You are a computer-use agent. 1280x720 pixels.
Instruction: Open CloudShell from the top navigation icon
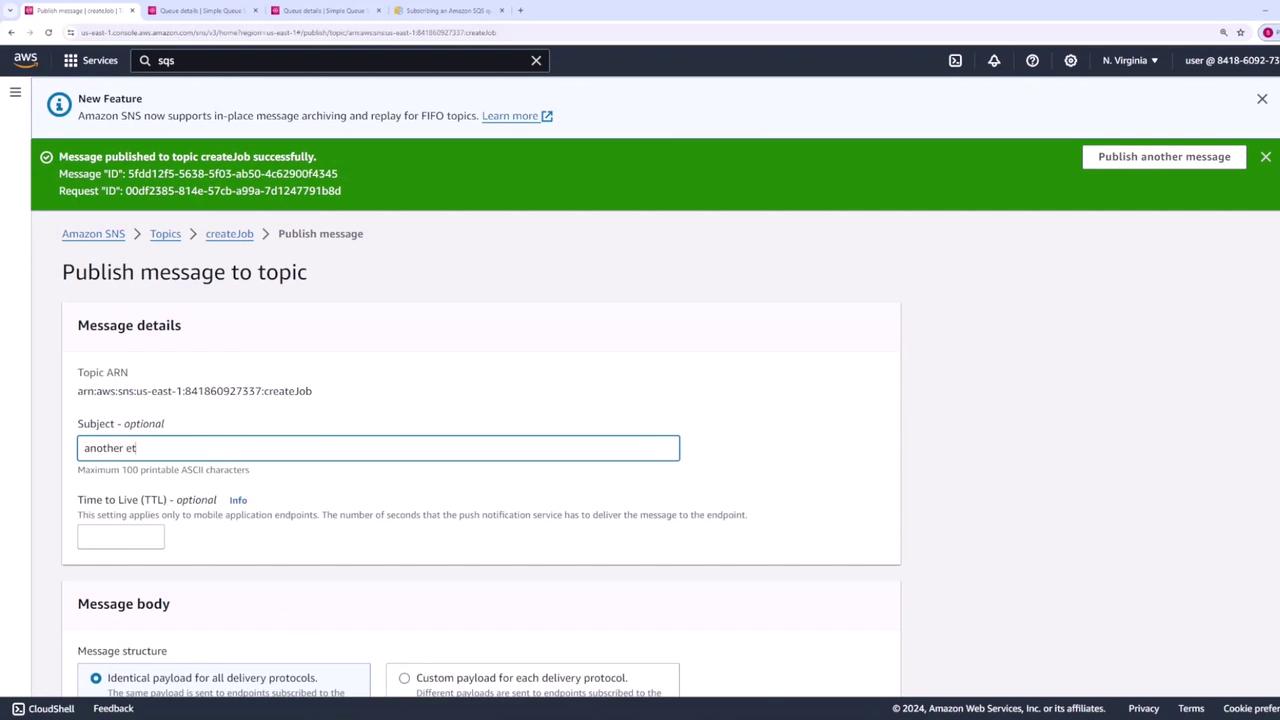[x=955, y=61]
